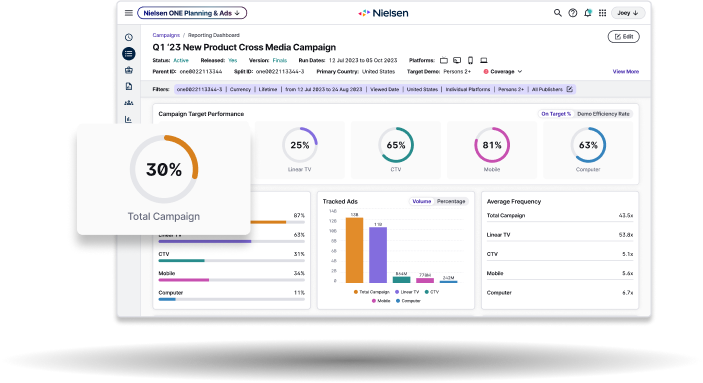Toggle Tracked Ads to Percentage
The image size is (703, 383).
click(451, 201)
